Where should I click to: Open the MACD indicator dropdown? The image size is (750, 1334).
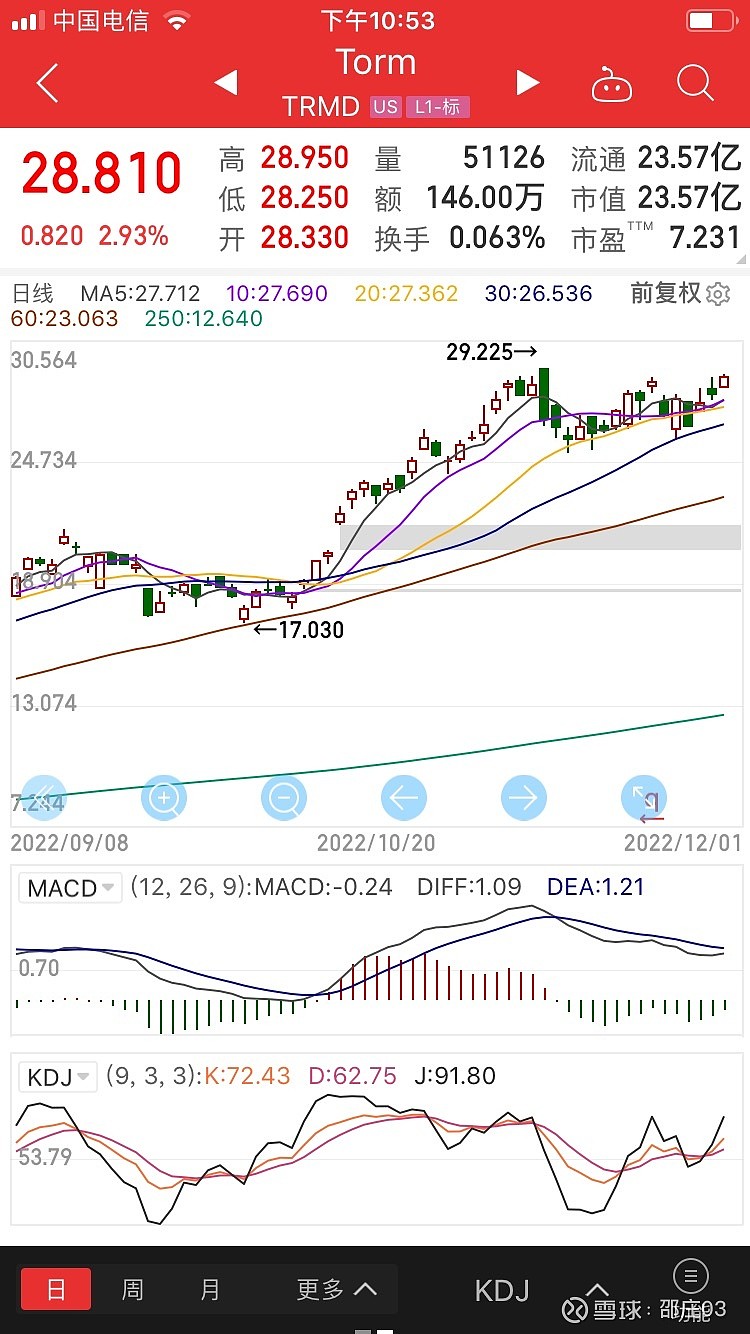[70, 888]
